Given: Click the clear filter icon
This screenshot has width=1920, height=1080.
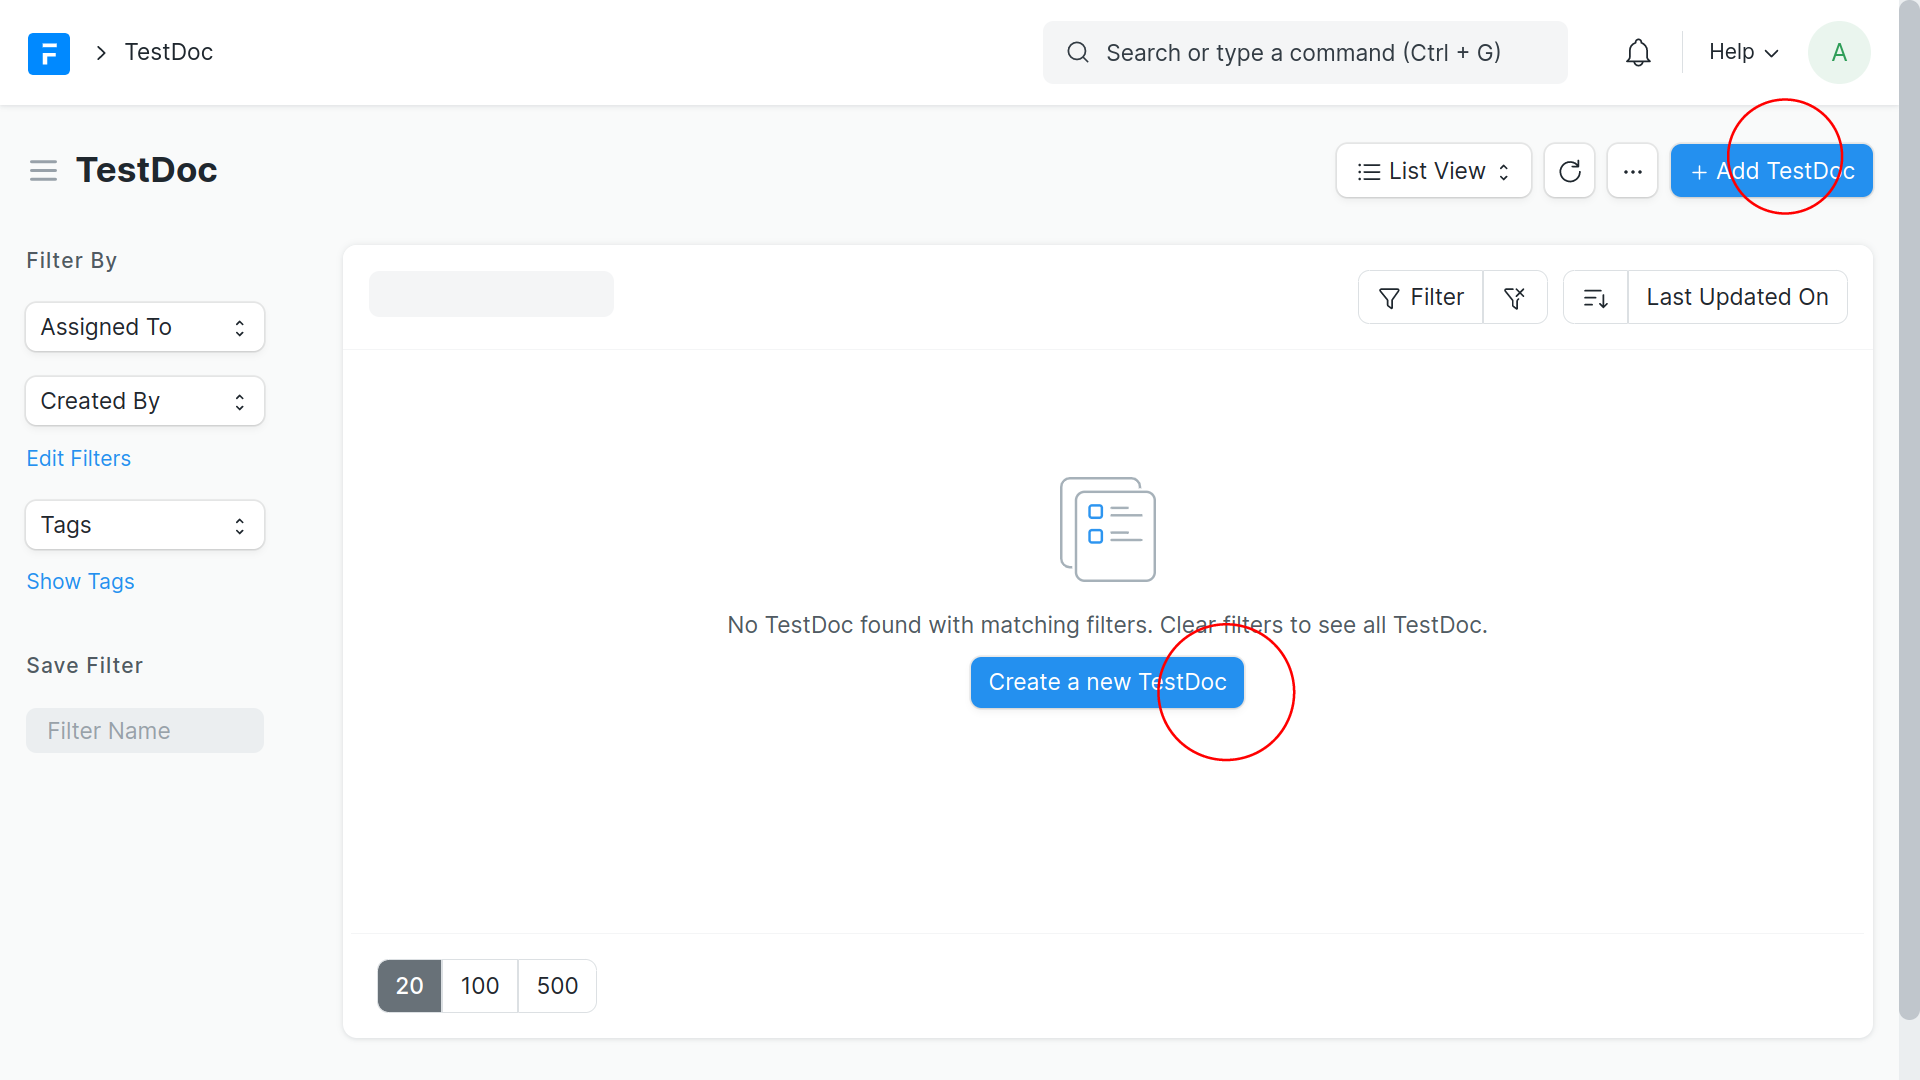Looking at the screenshot, I should click(1514, 297).
